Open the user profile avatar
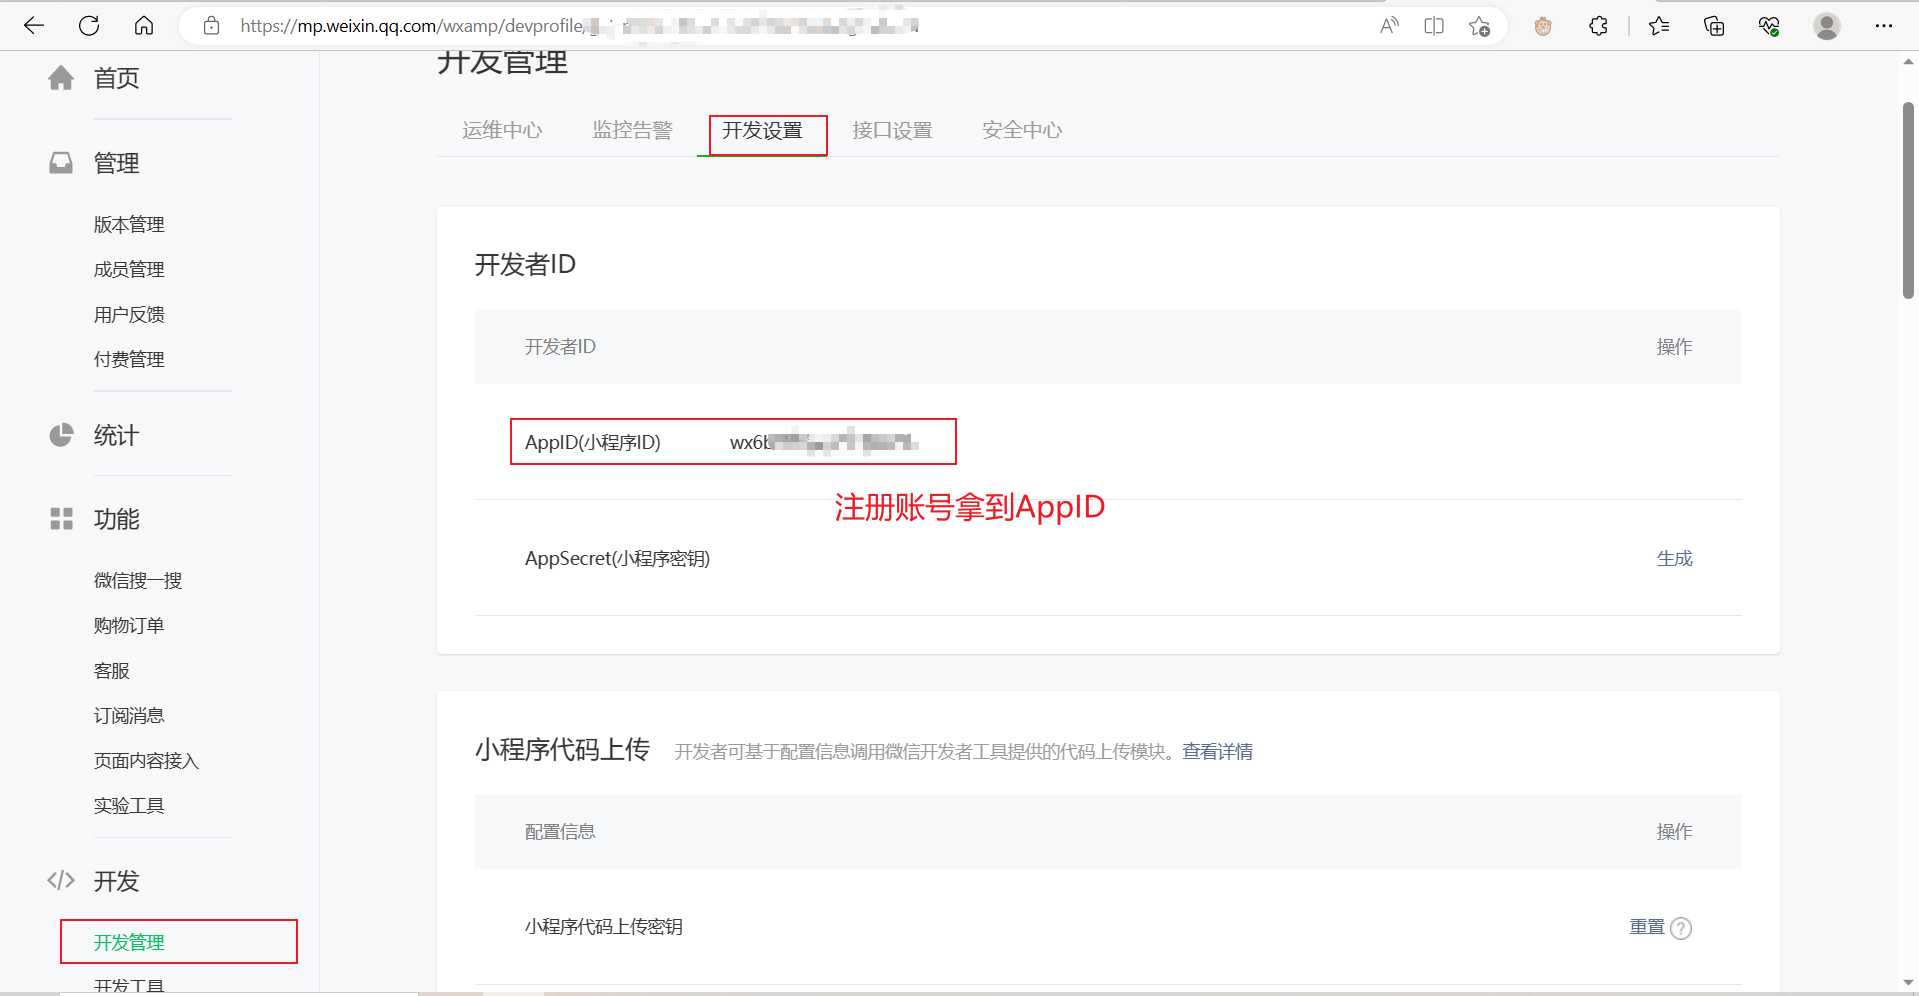 1827,26
